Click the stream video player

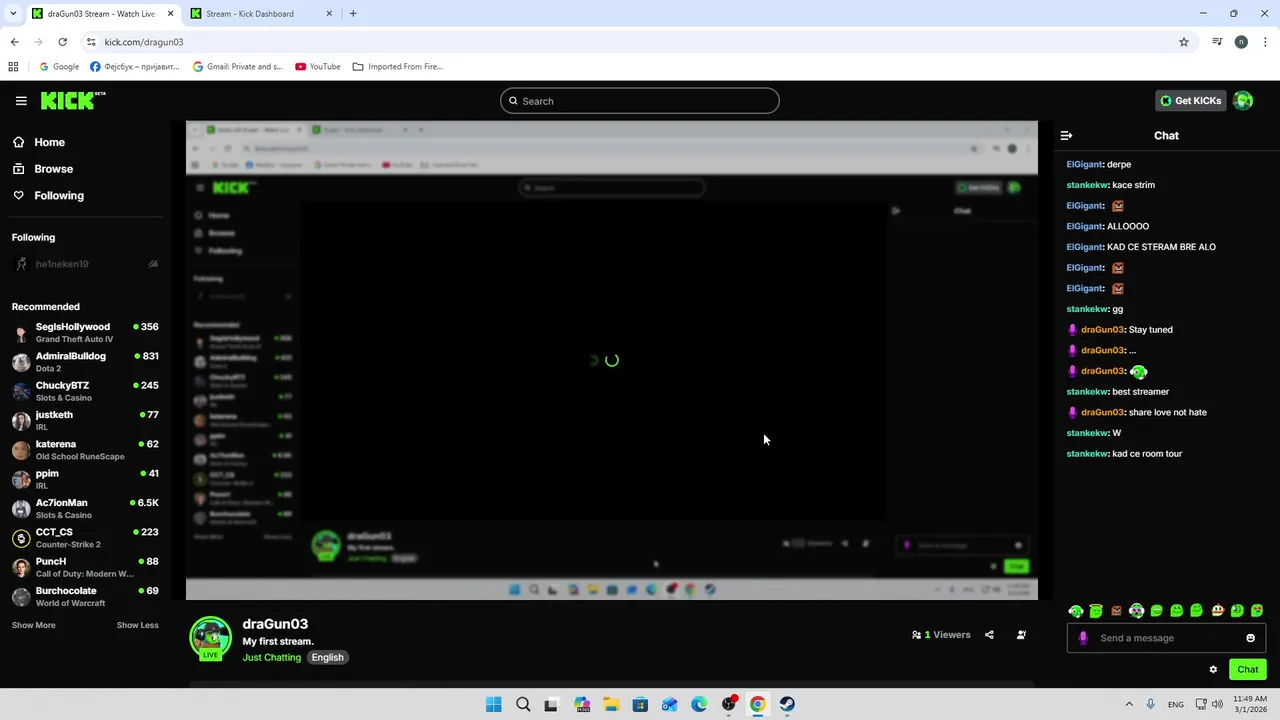click(612, 361)
